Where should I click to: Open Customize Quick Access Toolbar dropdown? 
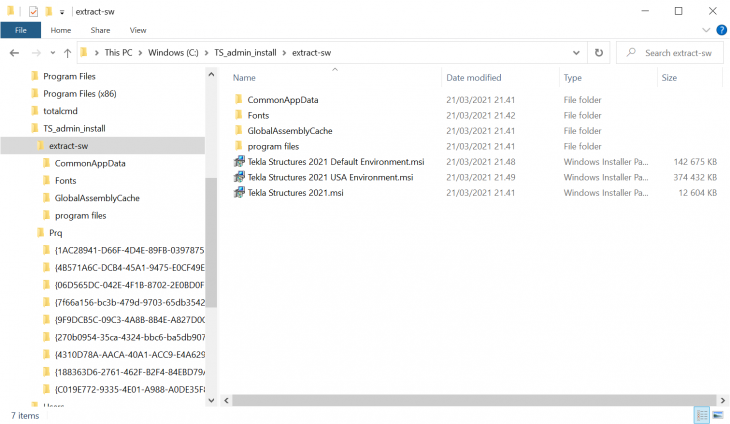click(61, 12)
